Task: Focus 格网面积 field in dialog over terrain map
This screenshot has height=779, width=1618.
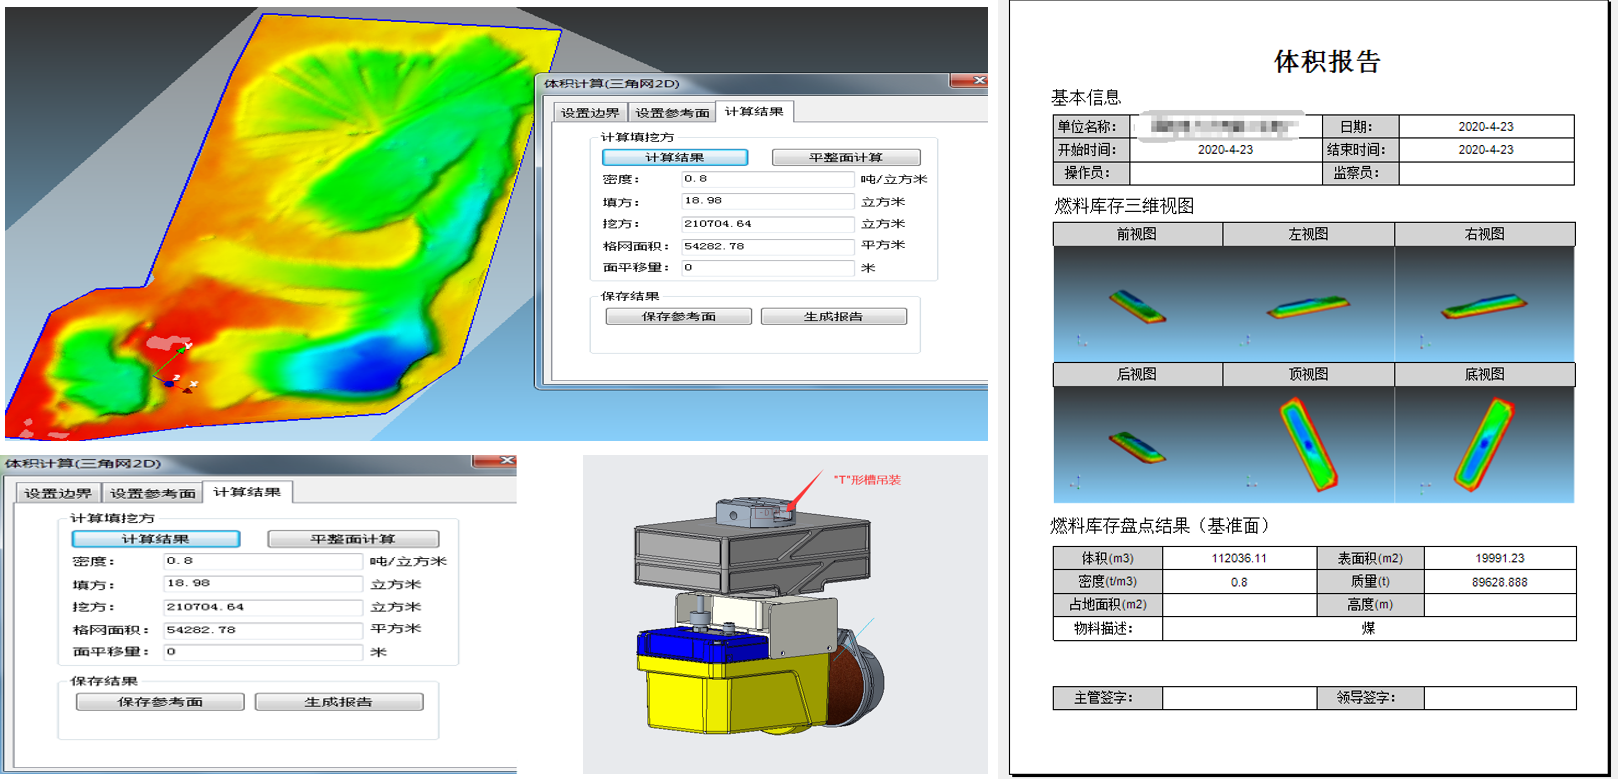Action: click(768, 246)
